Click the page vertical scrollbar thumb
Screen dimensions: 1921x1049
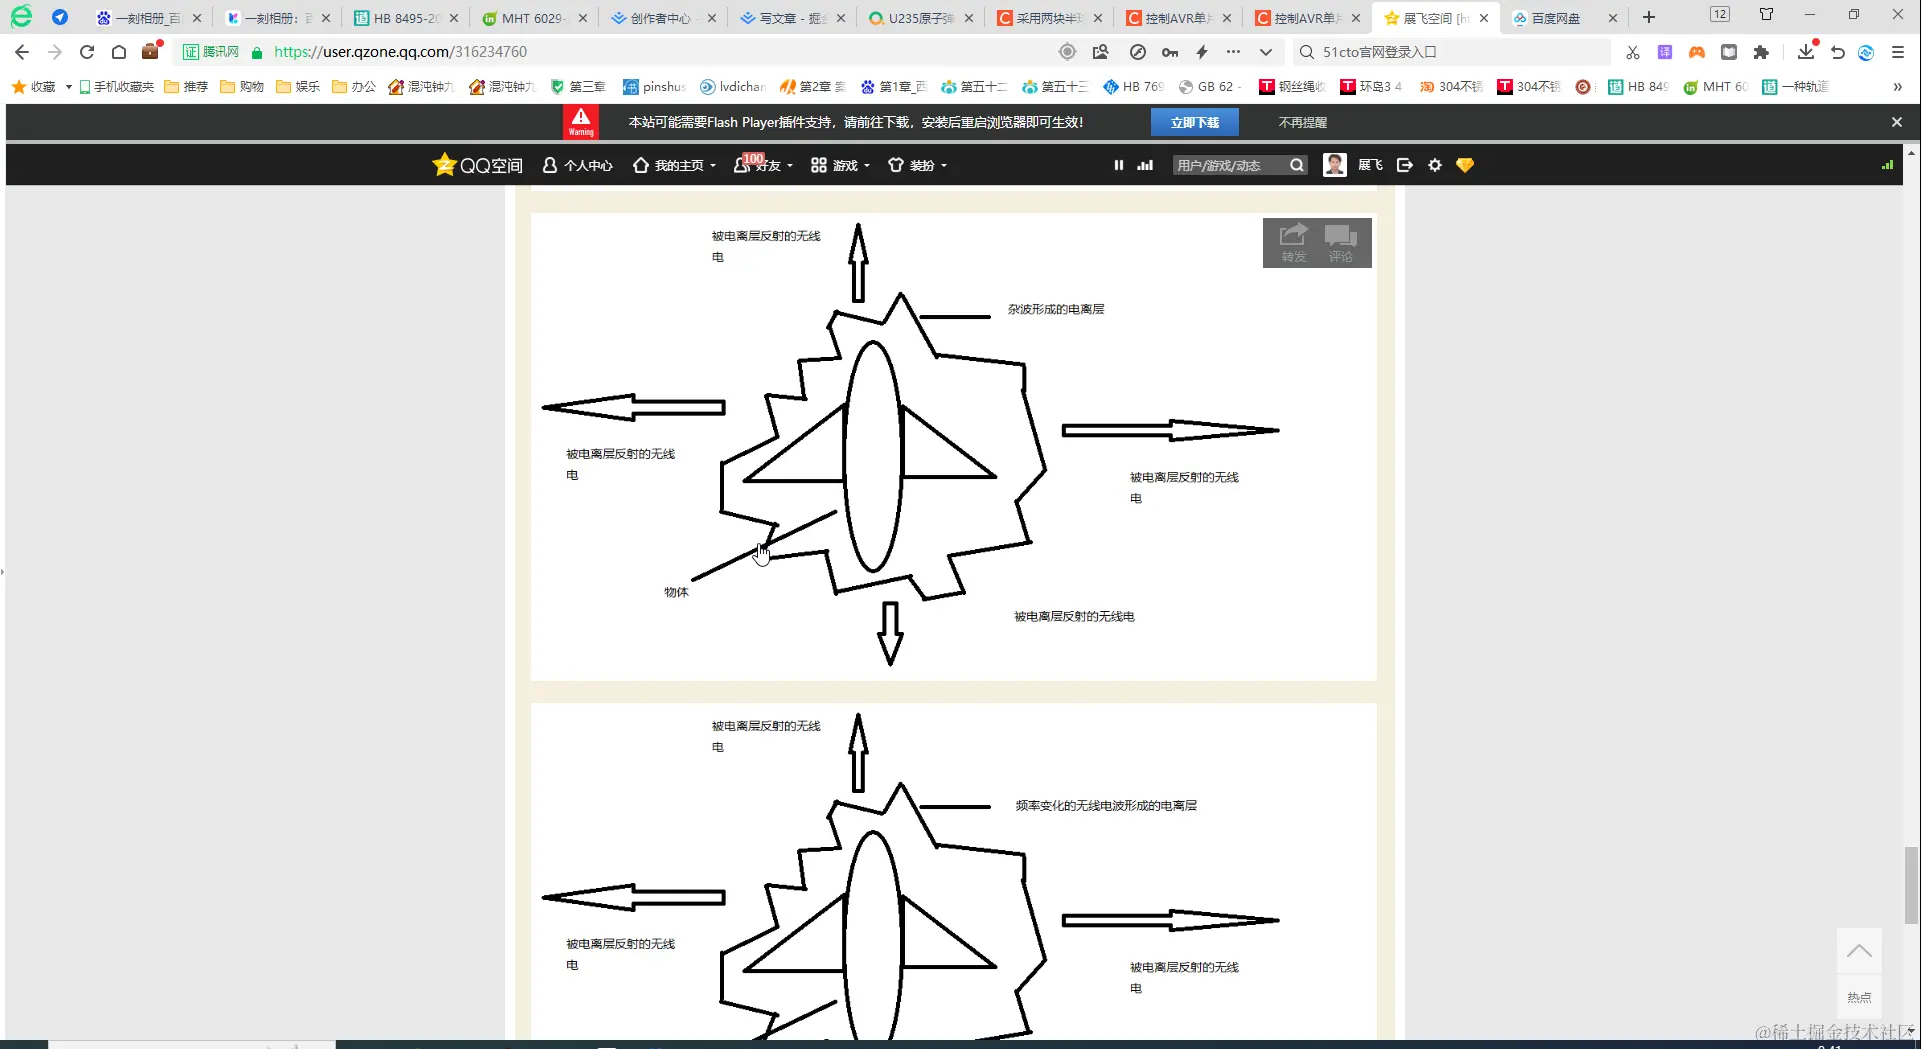(1911, 885)
